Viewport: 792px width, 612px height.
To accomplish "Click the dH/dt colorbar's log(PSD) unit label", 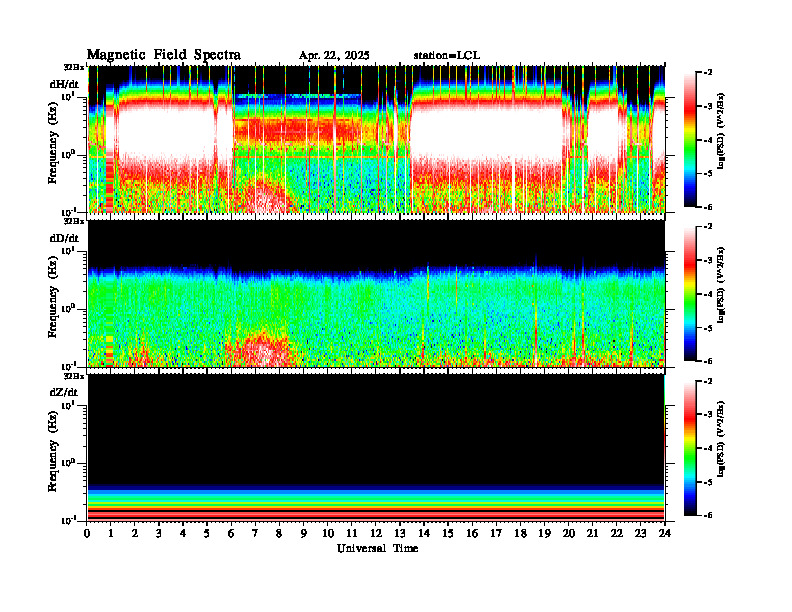I will click(x=721, y=130).
